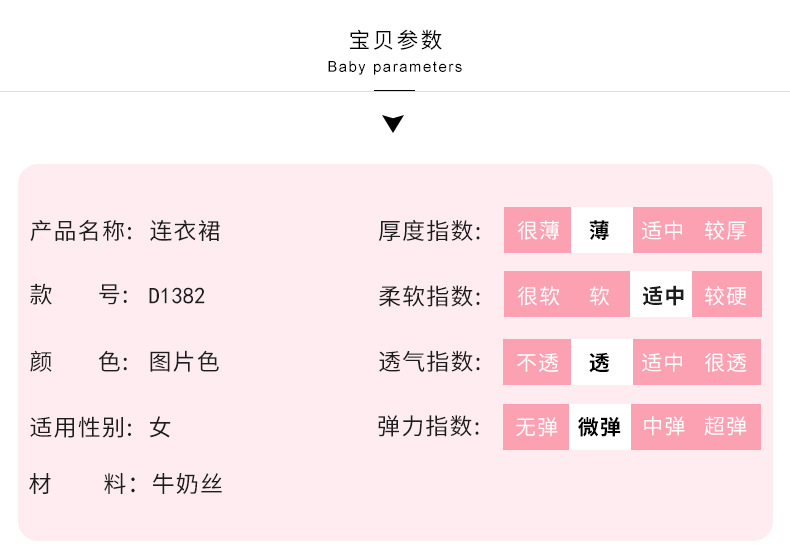This screenshot has width=790, height=558.
Task: Select the highlighted 薄 thickness option
Action: pos(600,231)
